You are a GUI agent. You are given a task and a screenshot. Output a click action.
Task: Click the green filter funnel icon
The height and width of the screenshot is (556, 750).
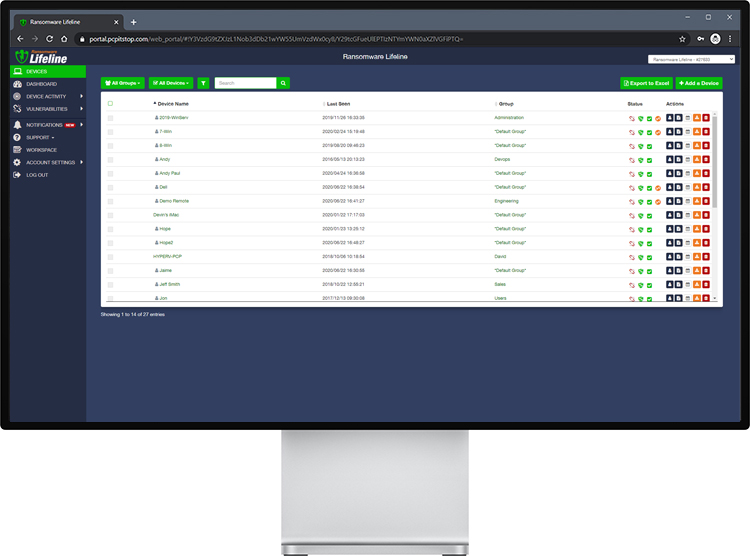tap(203, 84)
